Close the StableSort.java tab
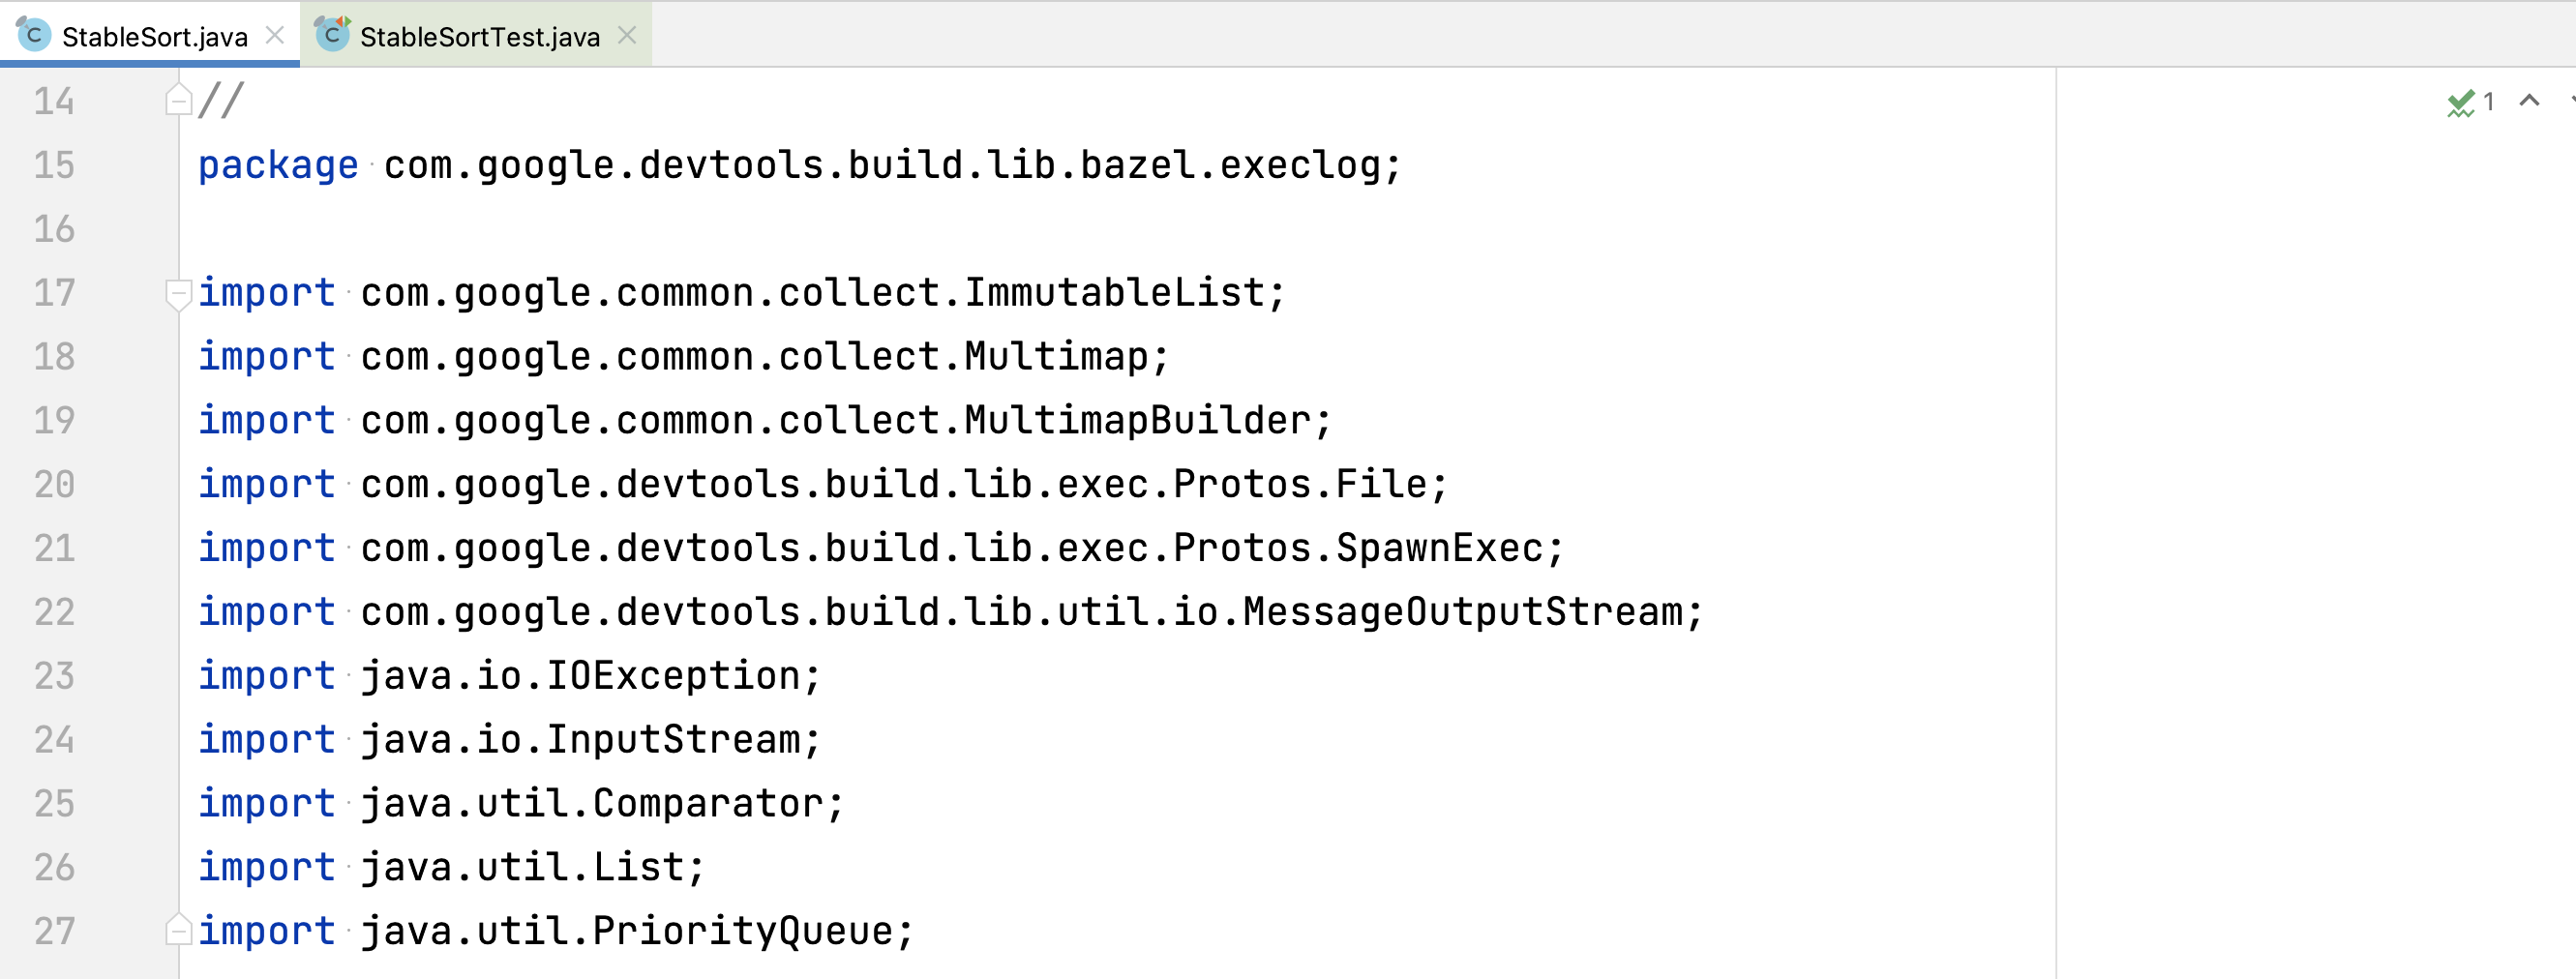 [x=276, y=34]
